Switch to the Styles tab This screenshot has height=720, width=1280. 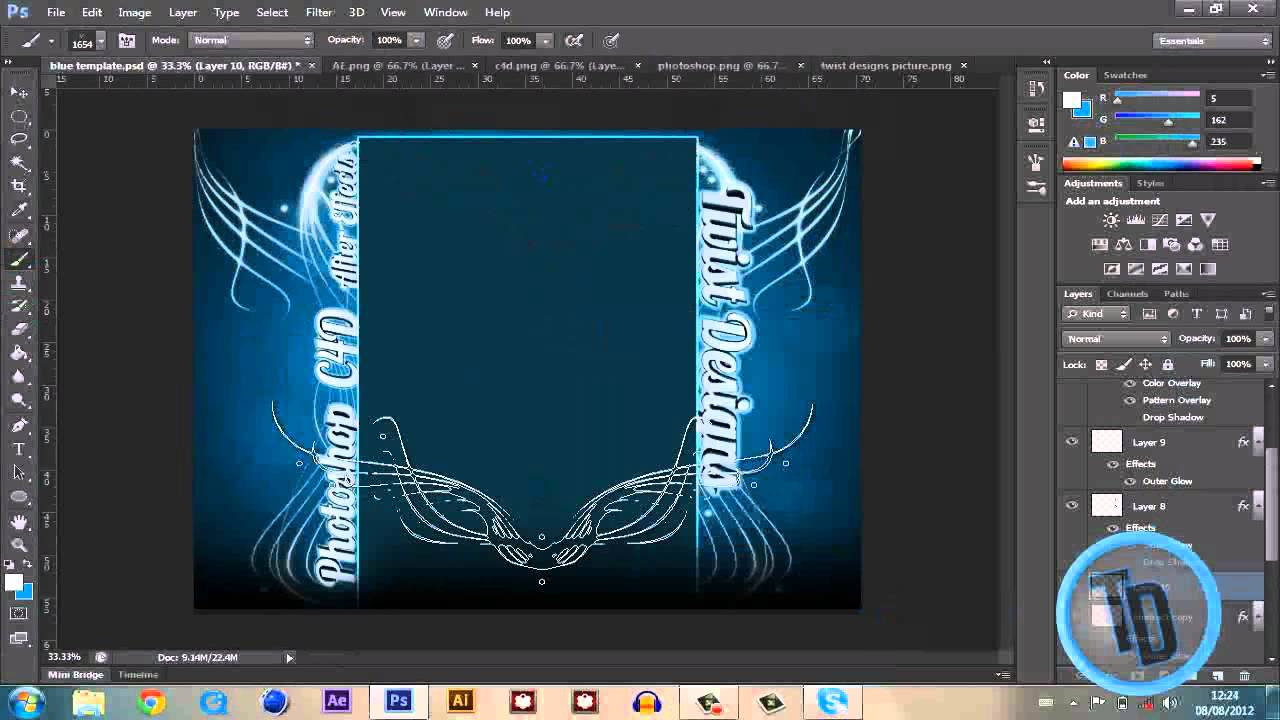pyautogui.click(x=1150, y=183)
